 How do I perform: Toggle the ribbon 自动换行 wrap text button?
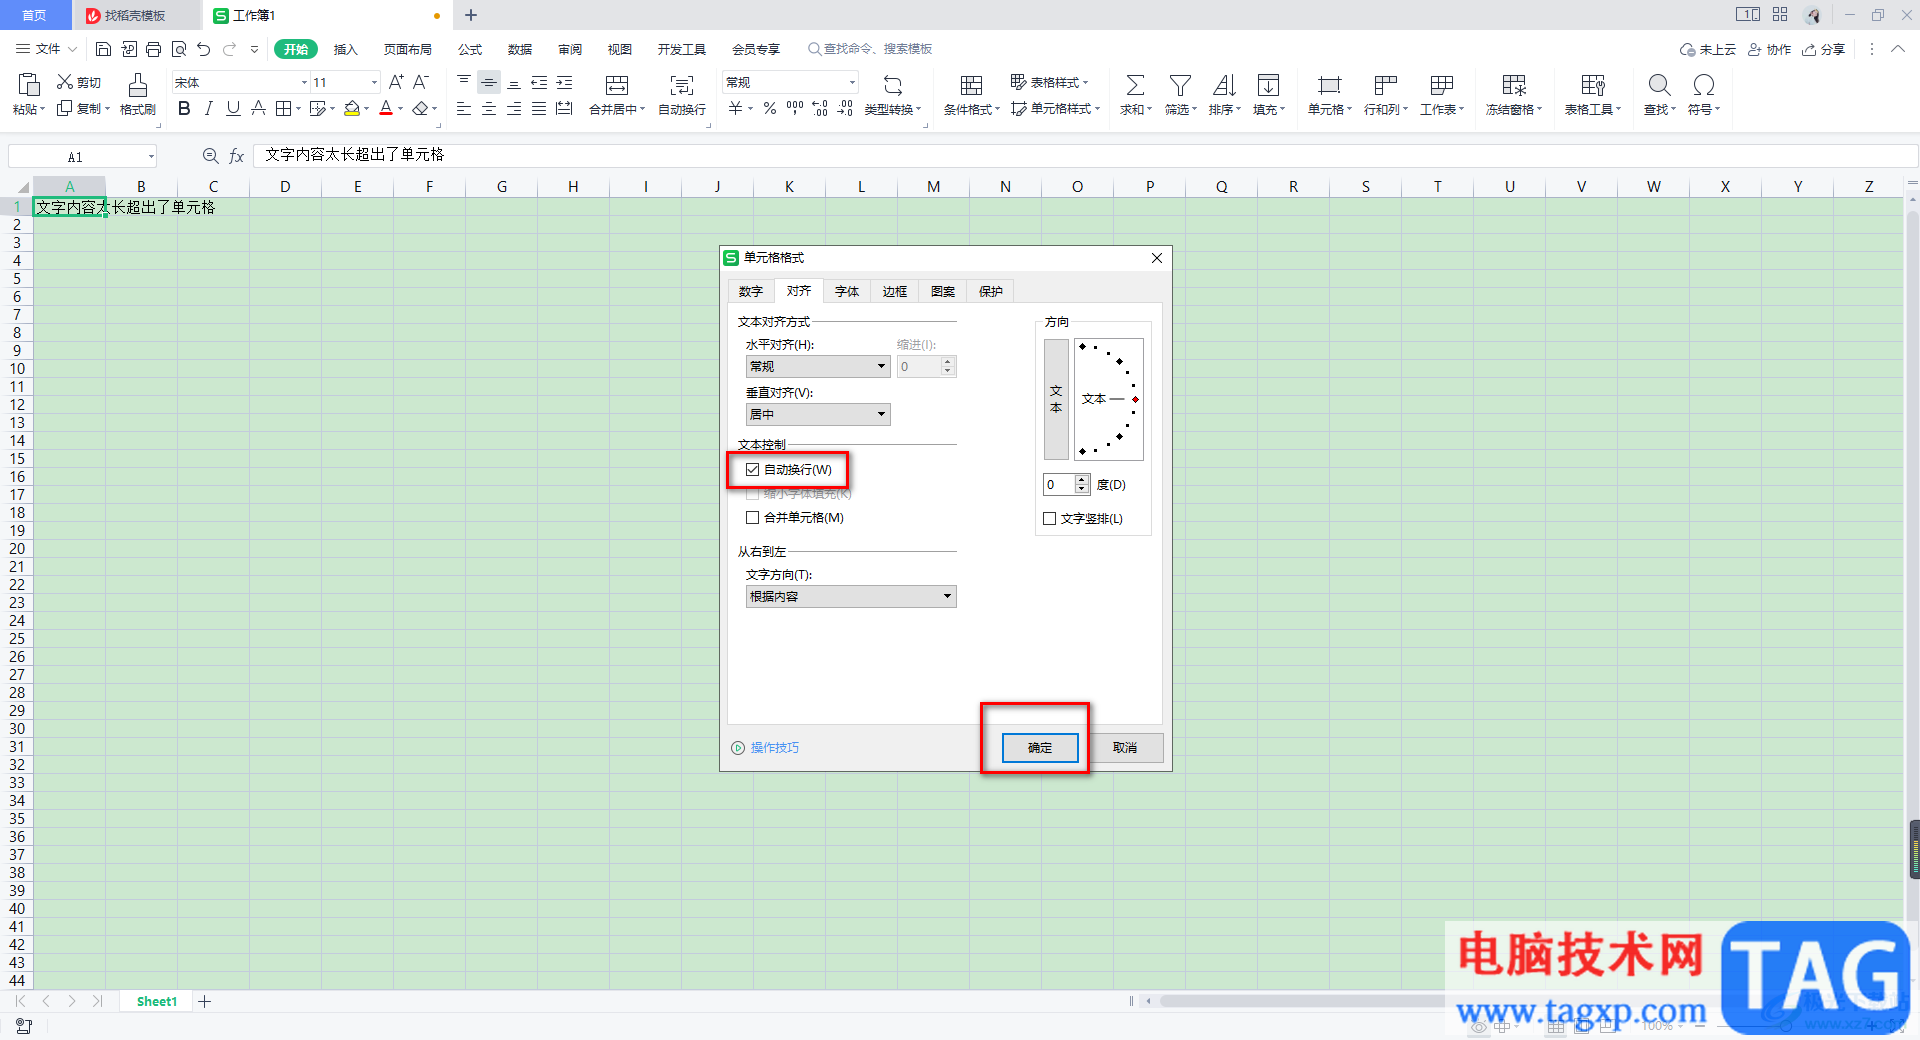point(682,95)
